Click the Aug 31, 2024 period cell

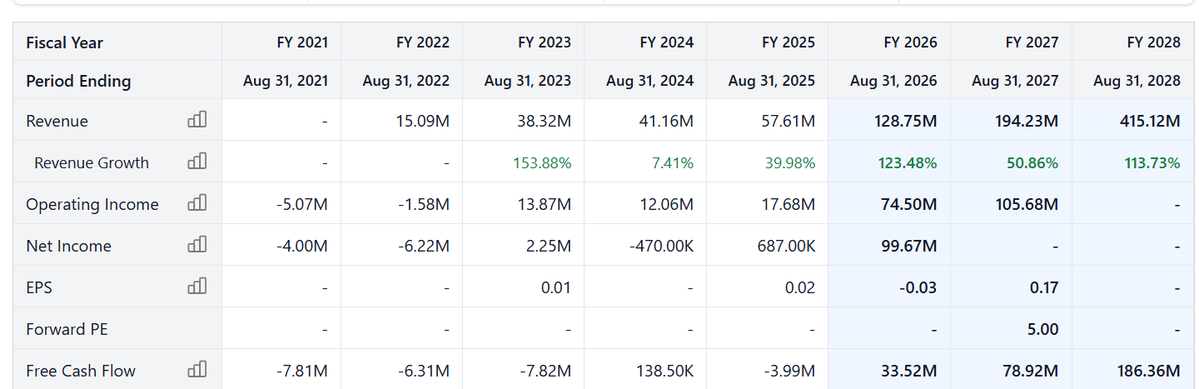click(650, 81)
